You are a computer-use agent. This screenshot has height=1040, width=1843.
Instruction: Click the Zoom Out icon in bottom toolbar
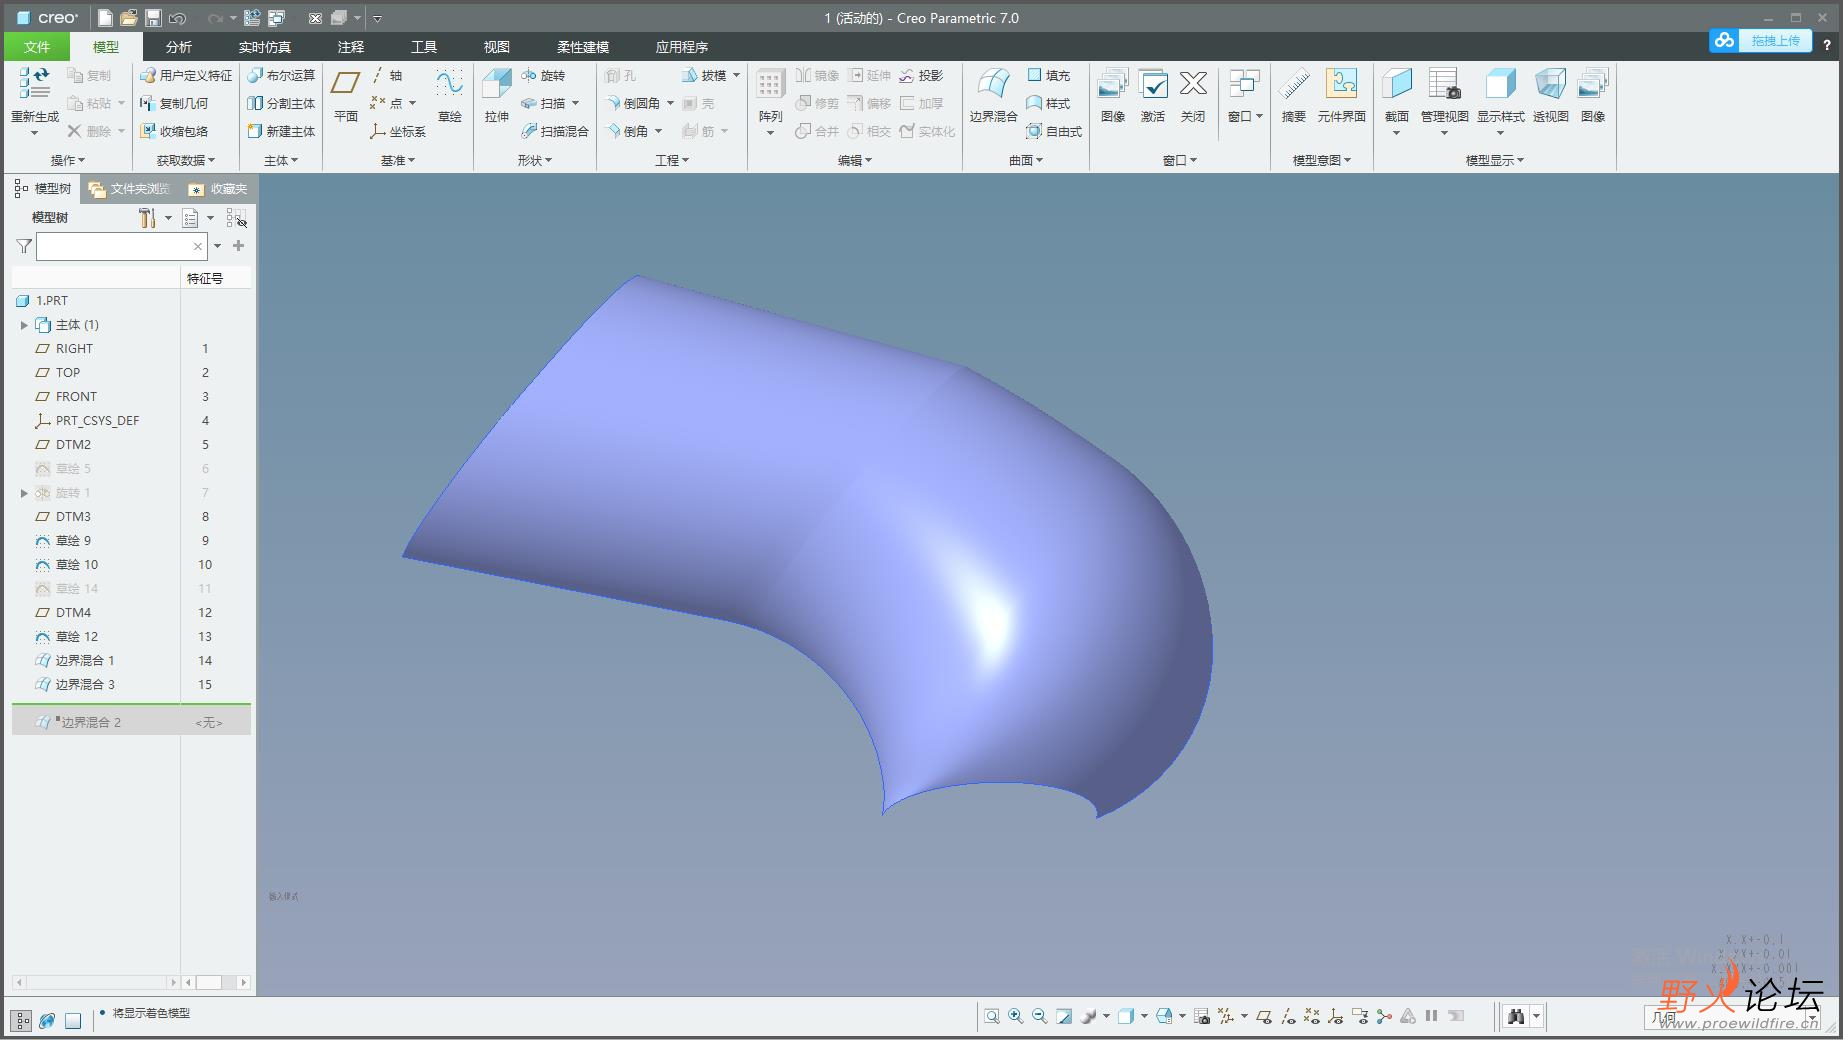click(x=1040, y=1016)
